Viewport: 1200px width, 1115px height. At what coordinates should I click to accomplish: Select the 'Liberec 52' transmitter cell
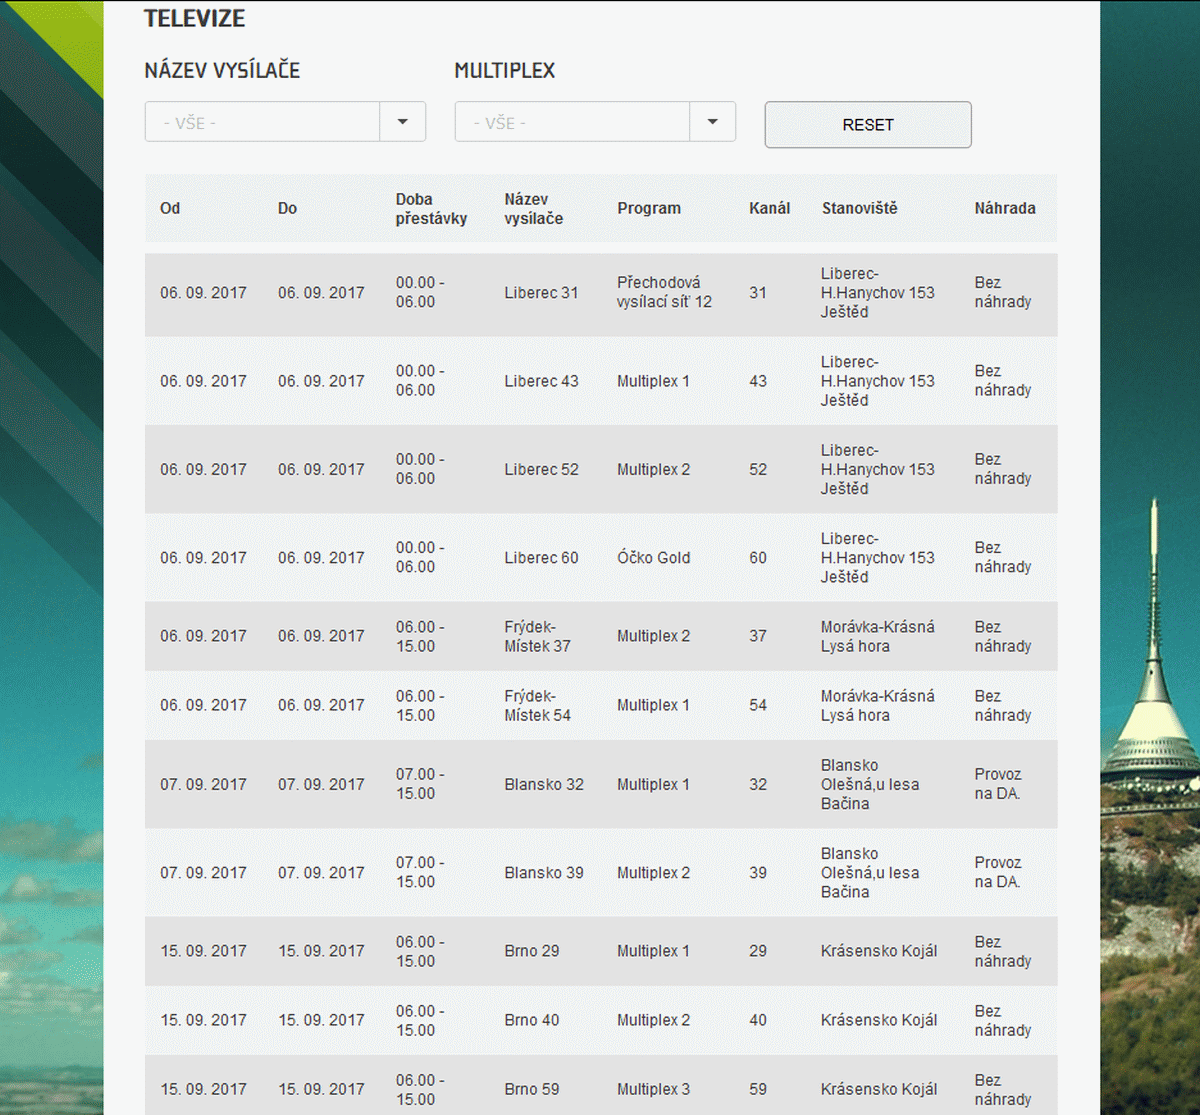pos(541,469)
